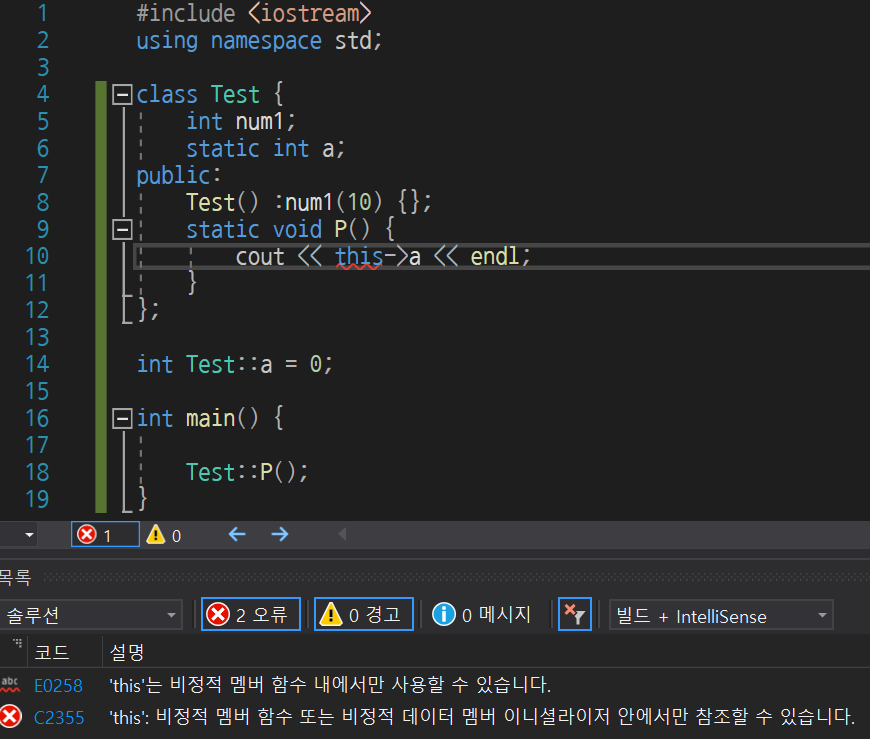870x739 pixels.
Task: Toggle the 0 경고 warnings filter
Action: click(363, 614)
